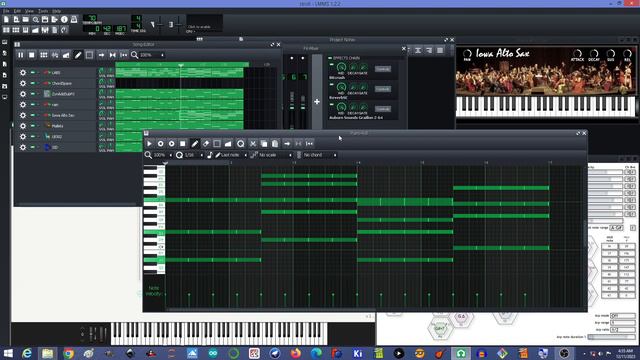640x360 pixels.
Task: Toggle the Effects Chain enable LED
Action: click(330, 58)
